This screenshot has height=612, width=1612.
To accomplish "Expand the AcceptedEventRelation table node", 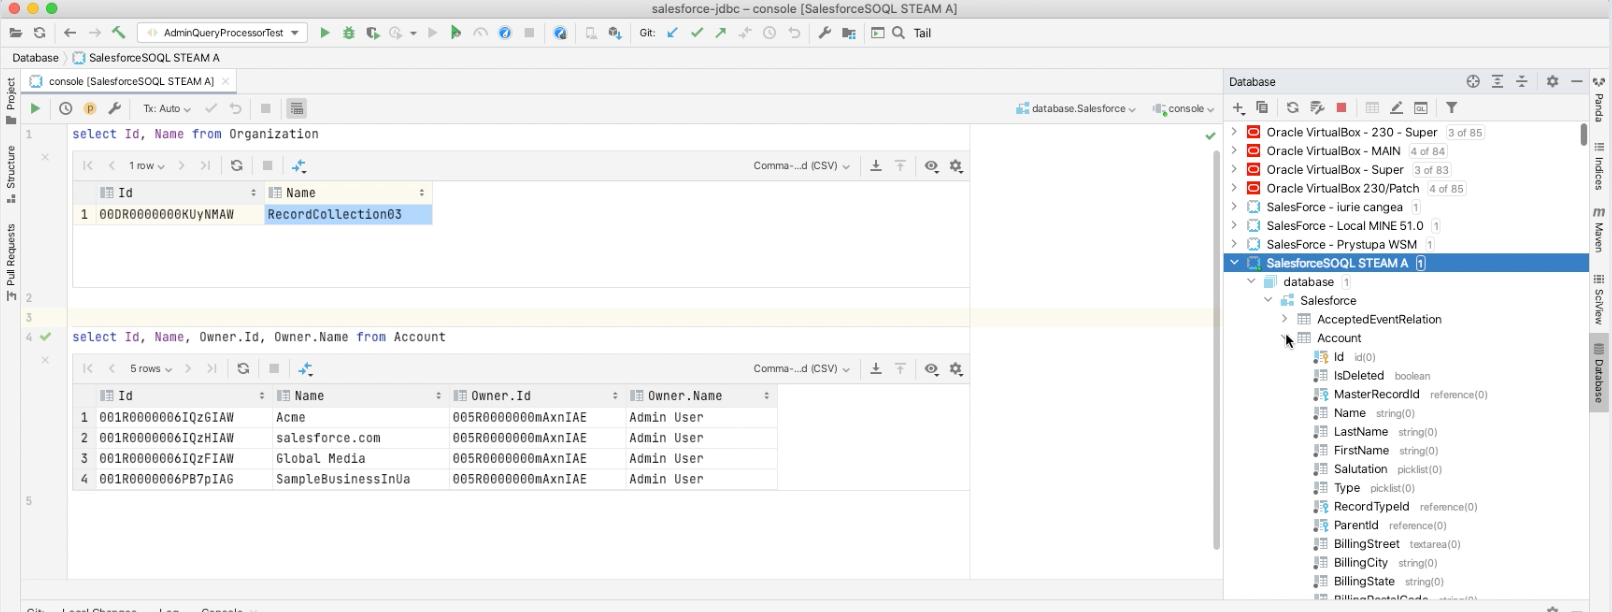I will tap(1285, 319).
